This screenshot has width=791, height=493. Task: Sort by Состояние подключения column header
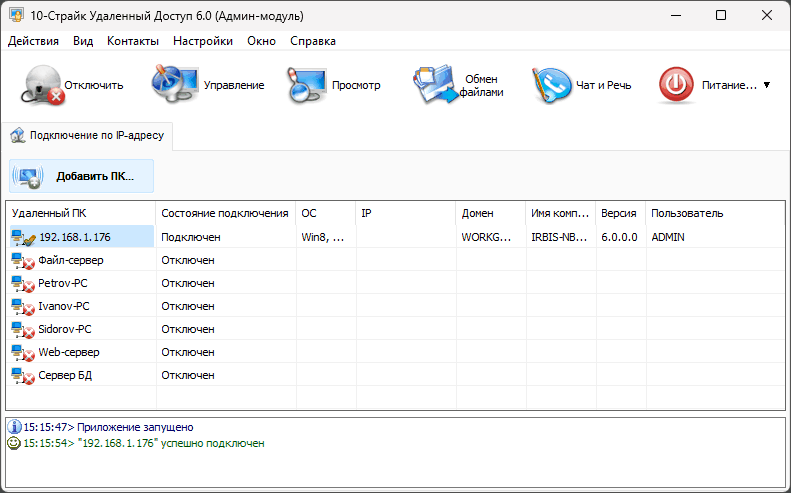[x=225, y=213]
